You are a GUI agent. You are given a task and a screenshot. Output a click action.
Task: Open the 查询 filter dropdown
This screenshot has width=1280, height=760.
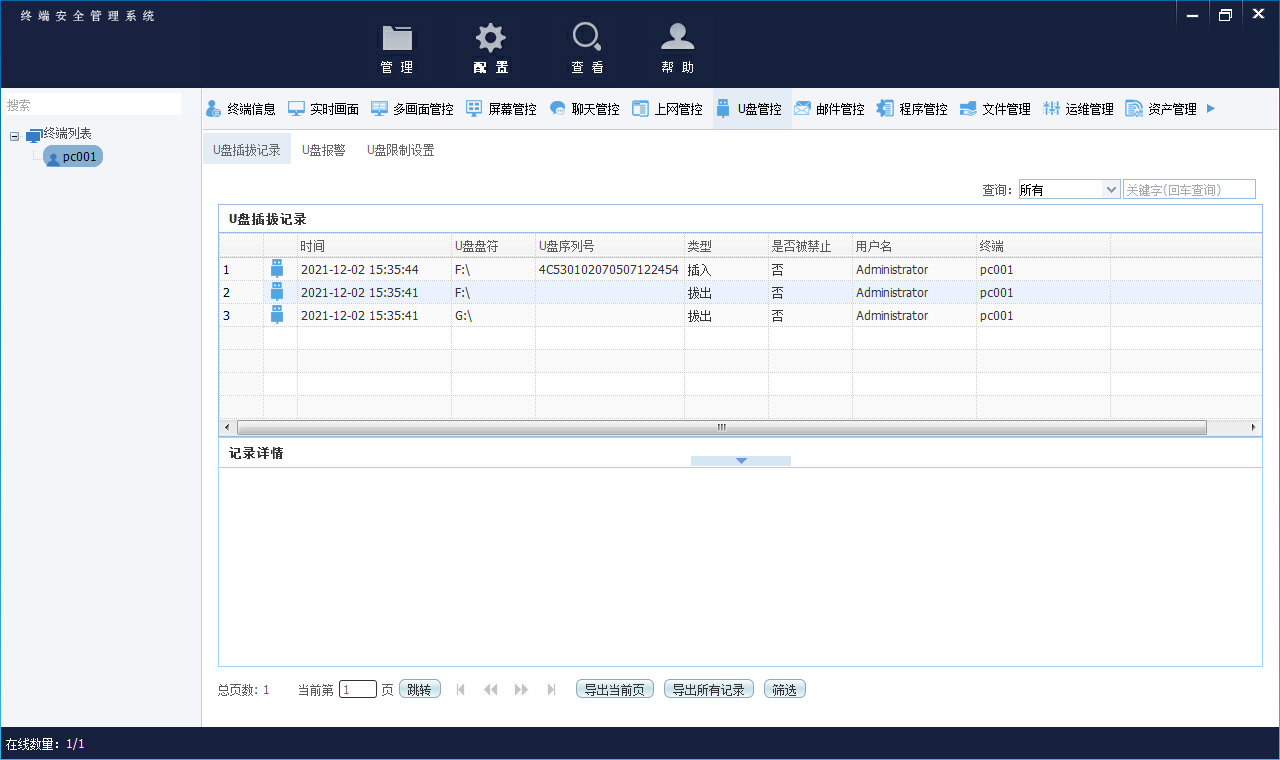tap(1110, 190)
